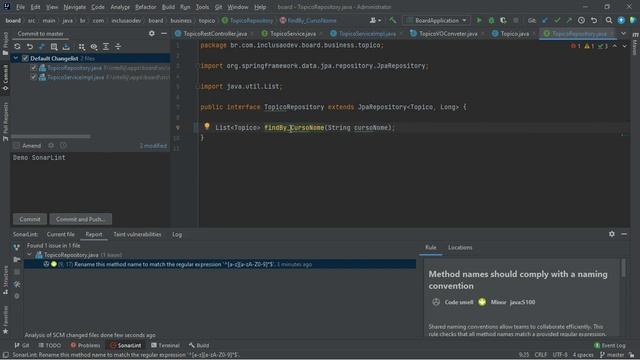Uncheck TopicoRepository.java in changelist
Viewport: 640px width, 360px height.
pyautogui.click(x=34, y=68)
